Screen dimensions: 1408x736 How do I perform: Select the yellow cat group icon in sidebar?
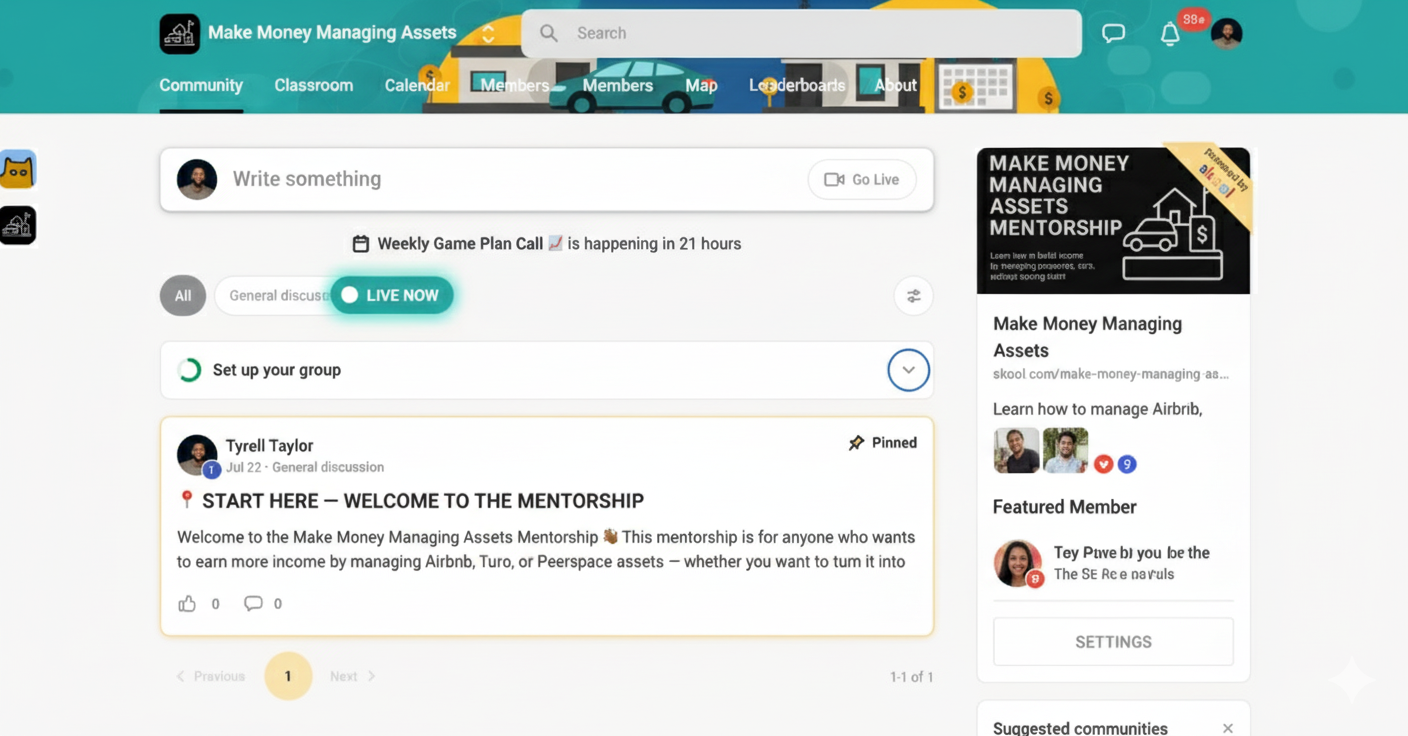pos(18,170)
